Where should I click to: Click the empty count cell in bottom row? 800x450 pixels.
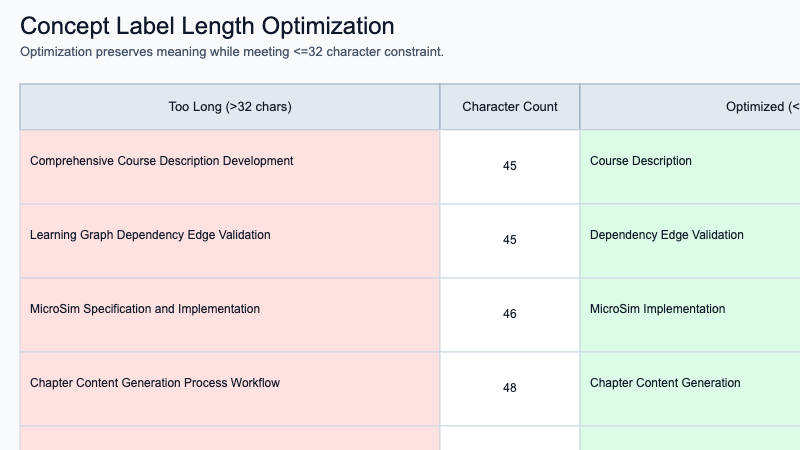click(x=510, y=438)
